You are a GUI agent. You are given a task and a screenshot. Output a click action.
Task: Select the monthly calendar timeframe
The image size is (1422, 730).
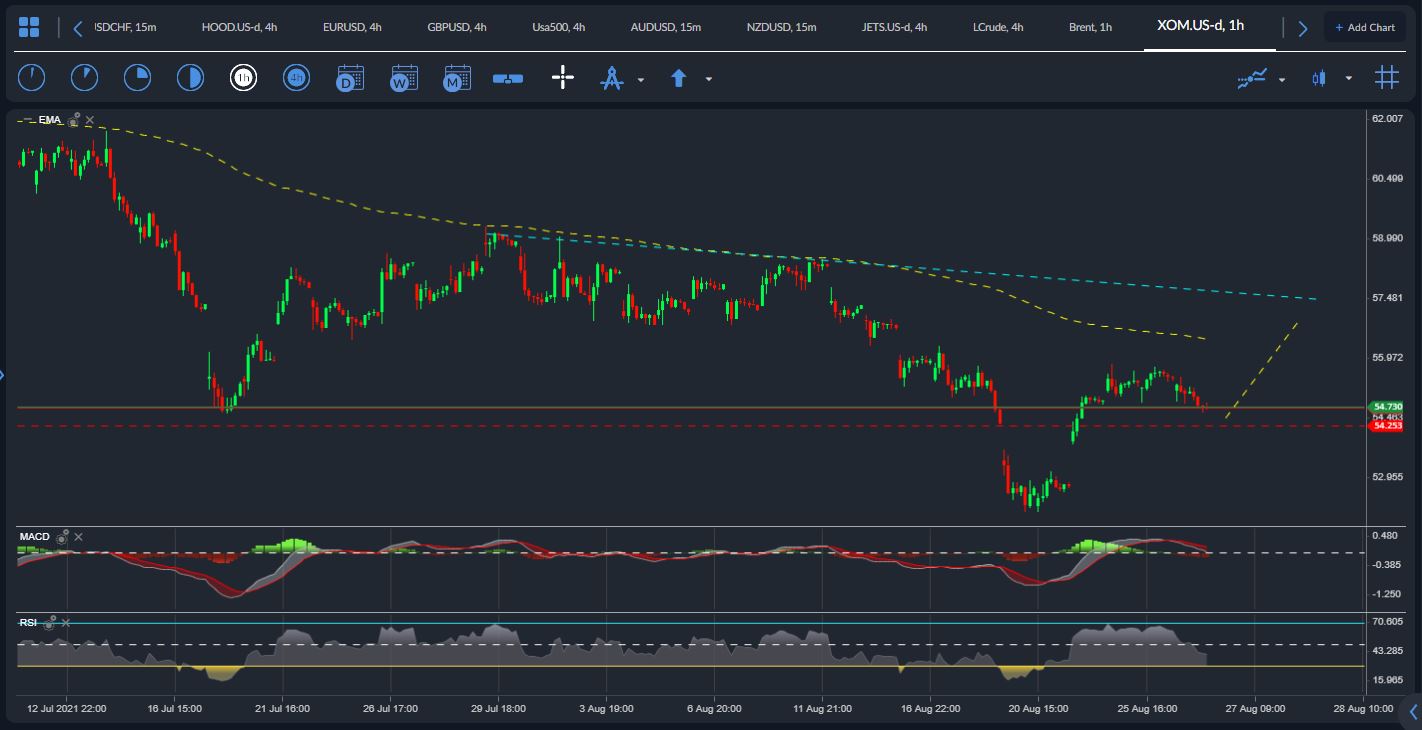457,77
